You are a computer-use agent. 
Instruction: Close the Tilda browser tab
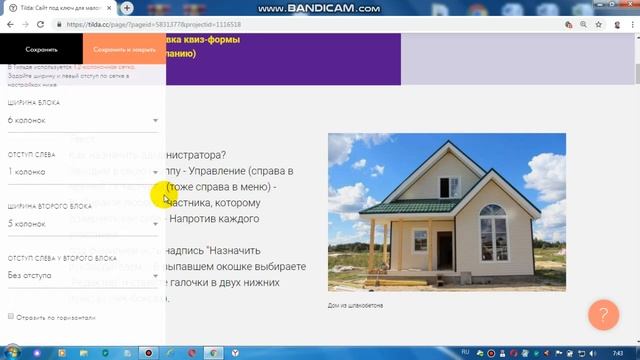tap(109, 8)
